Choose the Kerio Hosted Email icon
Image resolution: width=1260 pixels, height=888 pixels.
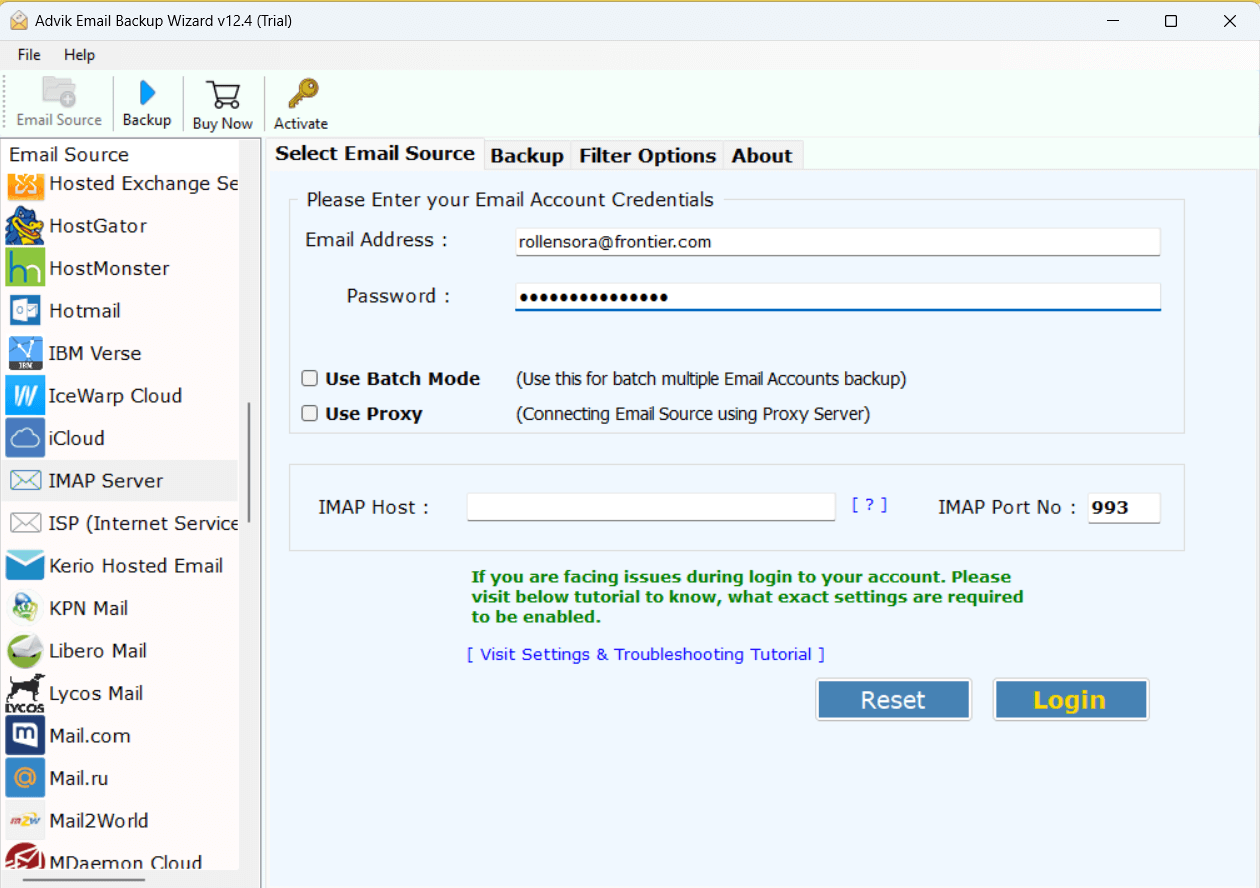[x=25, y=566]
